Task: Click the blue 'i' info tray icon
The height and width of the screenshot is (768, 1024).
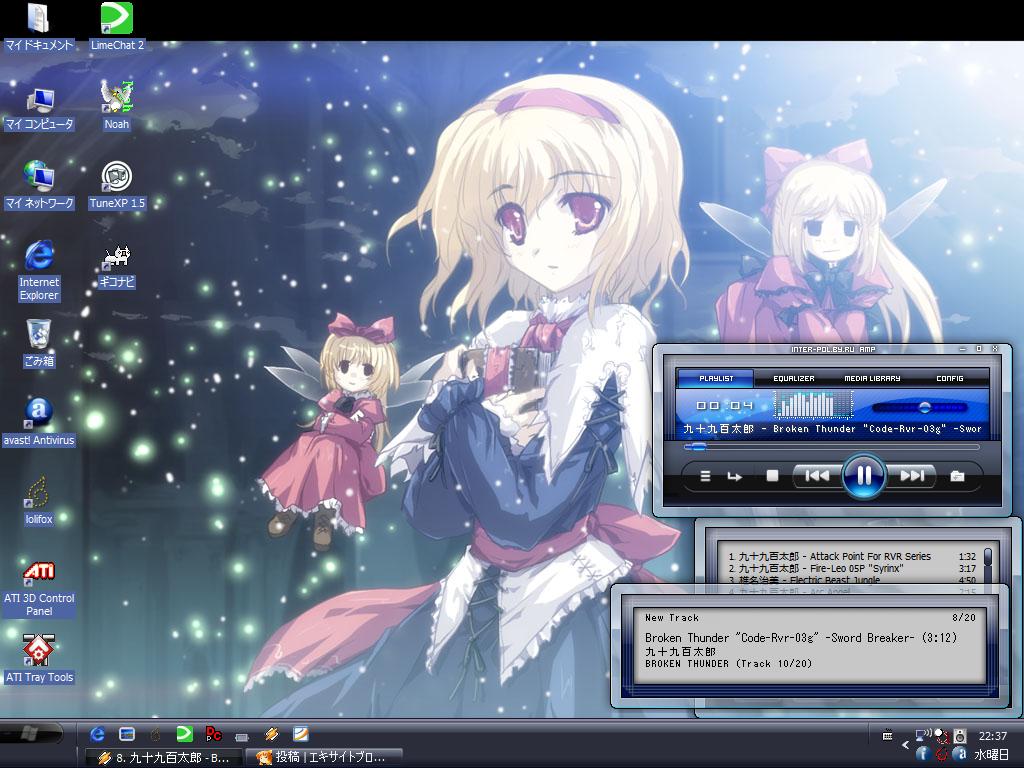Action: tap(922, 754)
